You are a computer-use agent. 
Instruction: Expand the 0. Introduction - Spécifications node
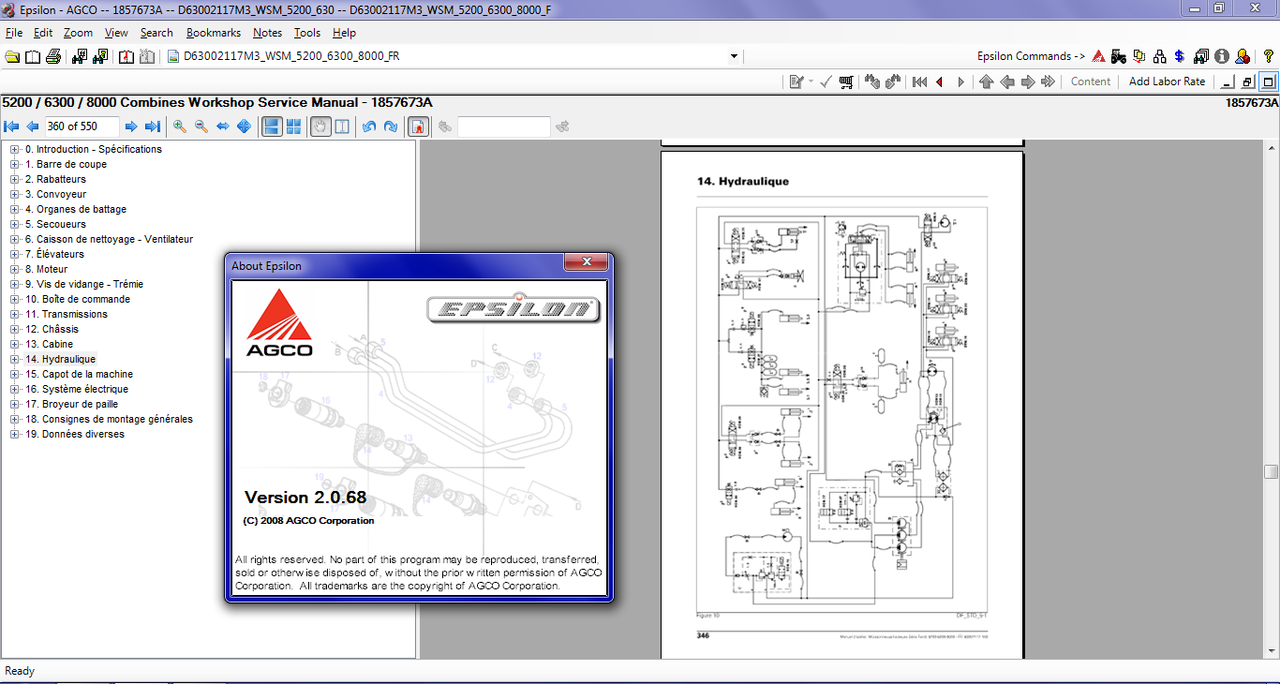click(x=15, y=149)
